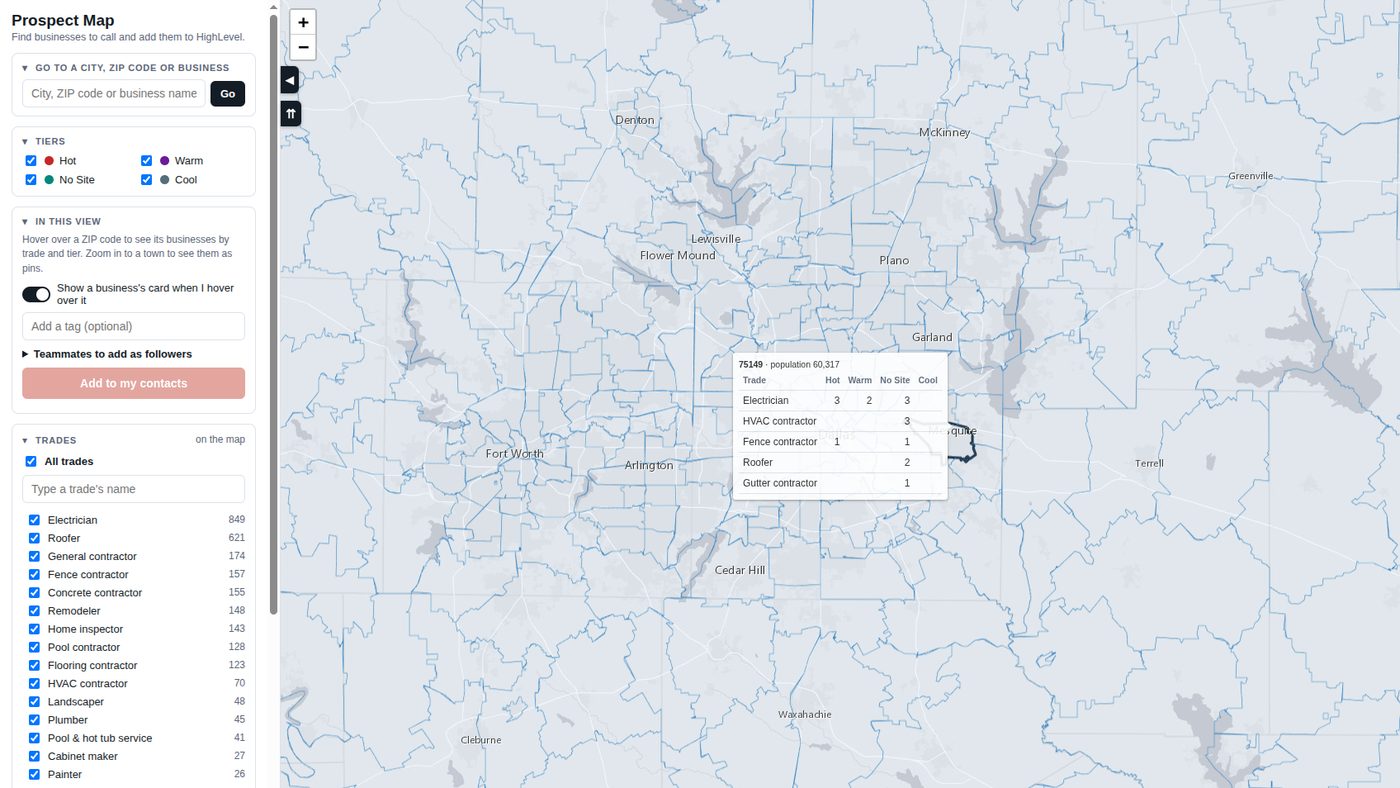1400x788 pixels.
Task: Uncheck the Pool contractor checkbox
Action: tap(34, 647)
